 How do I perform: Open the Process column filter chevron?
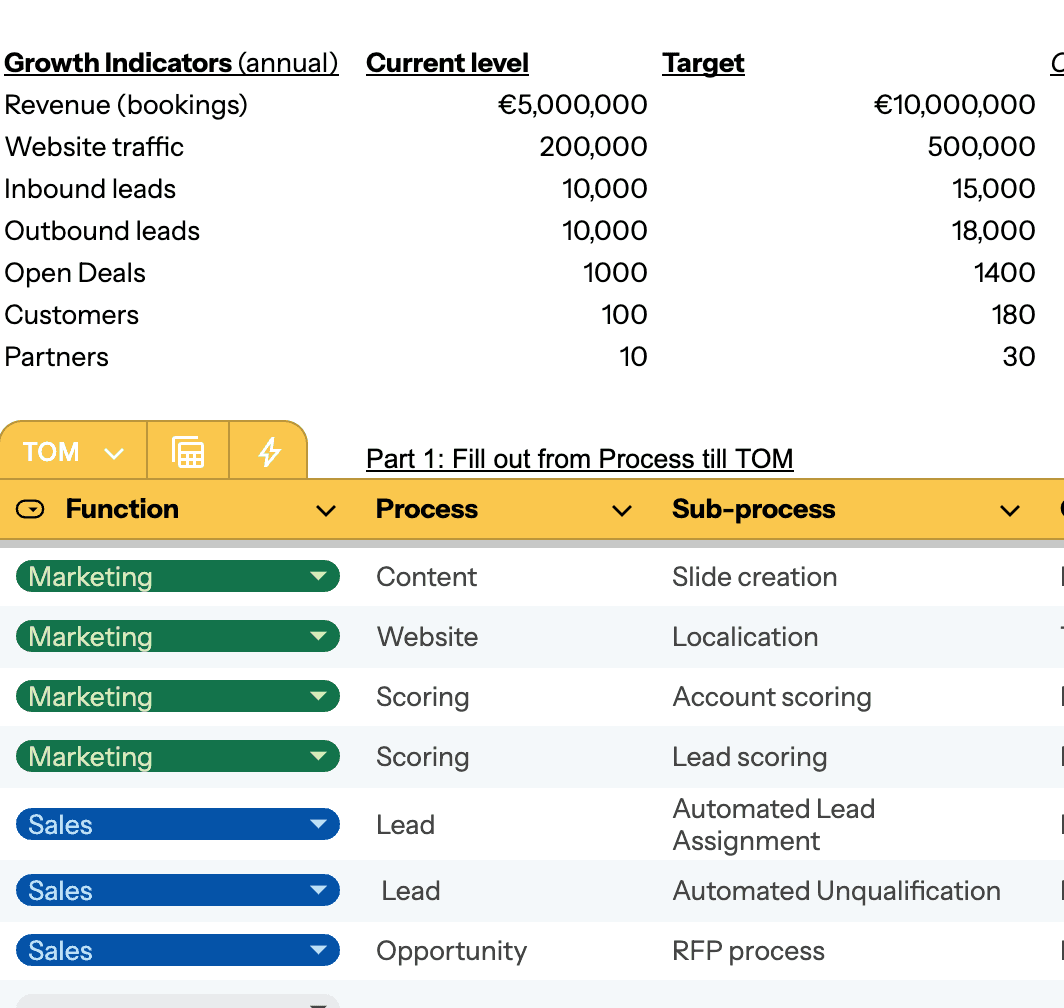click(622, 510)
